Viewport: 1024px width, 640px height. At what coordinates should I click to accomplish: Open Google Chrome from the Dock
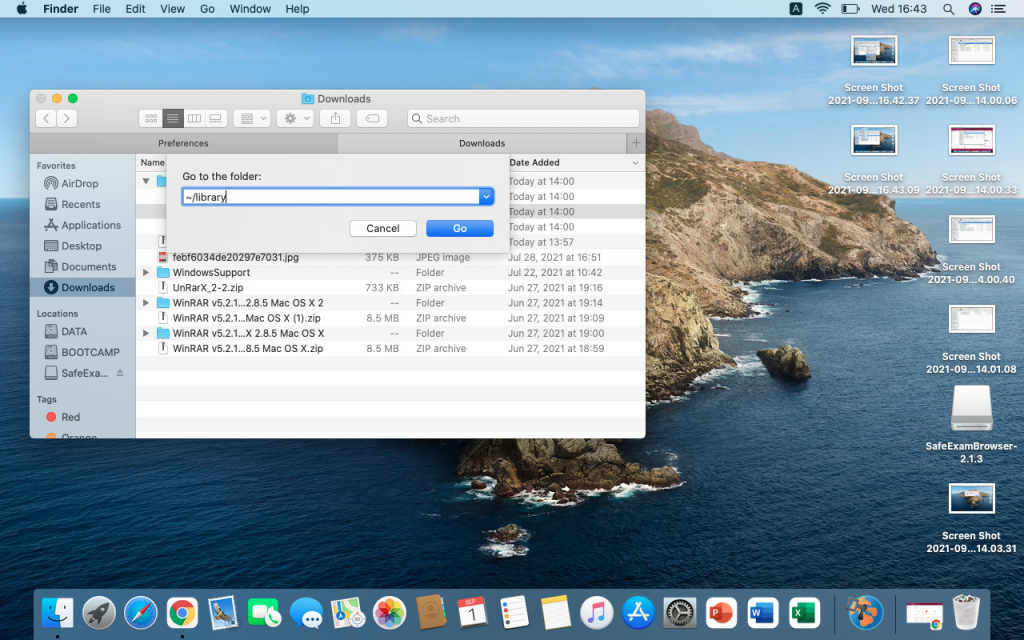click(x=181, y=611)
